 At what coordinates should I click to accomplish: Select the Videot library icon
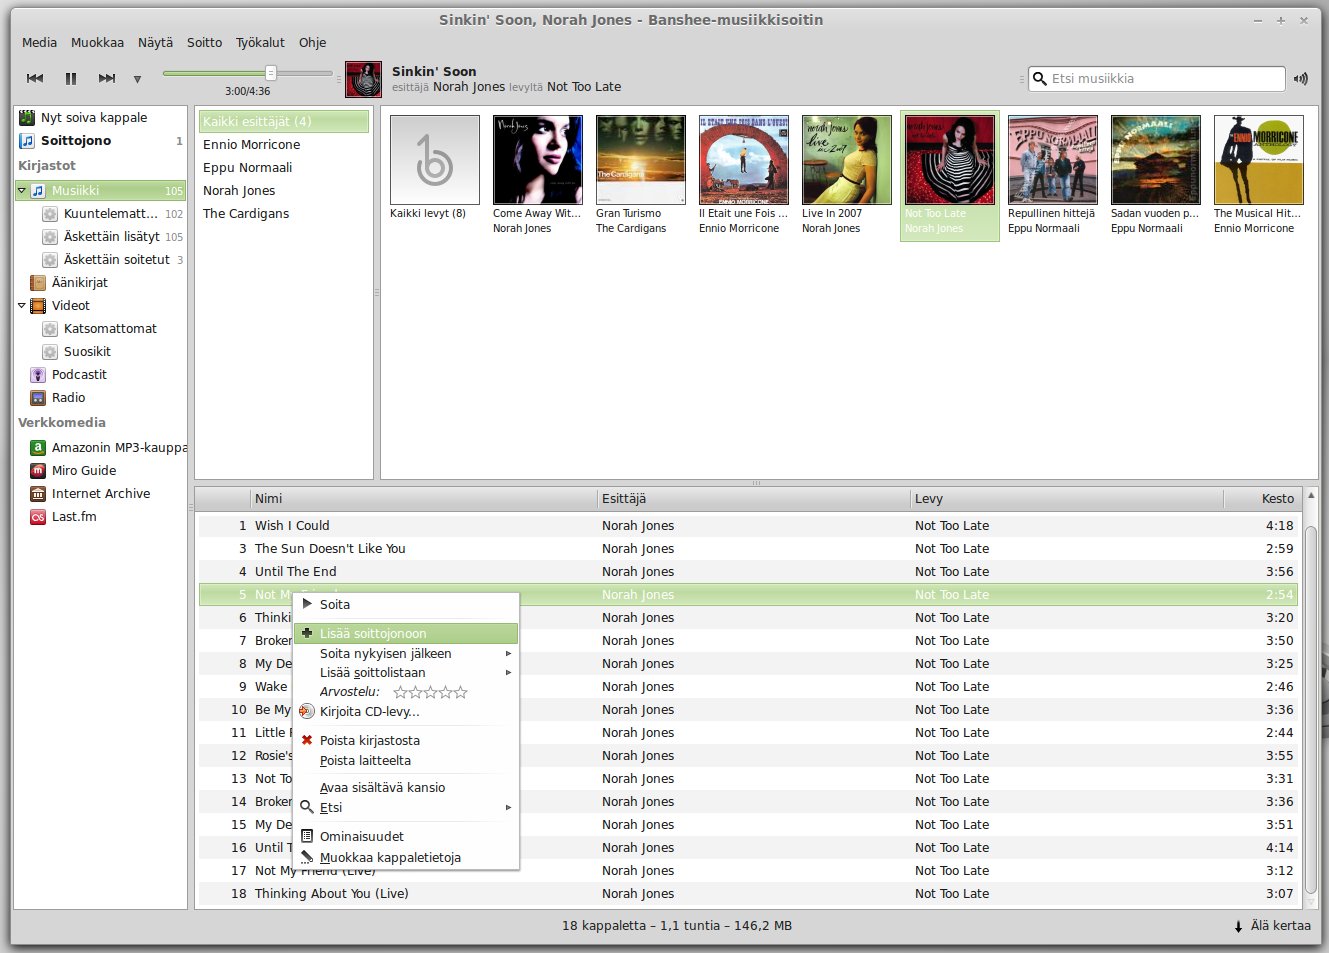pos(38,306)
